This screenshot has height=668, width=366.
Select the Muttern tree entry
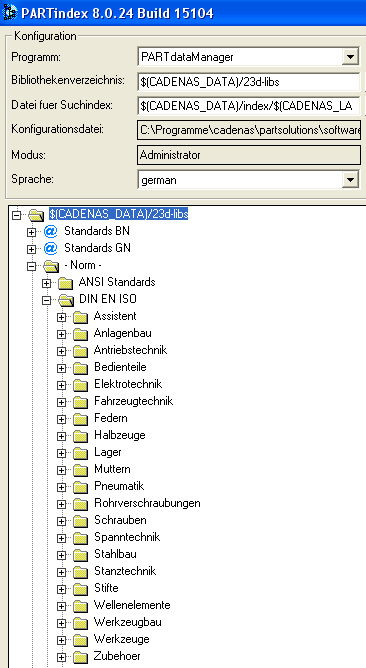pos(112,469)
